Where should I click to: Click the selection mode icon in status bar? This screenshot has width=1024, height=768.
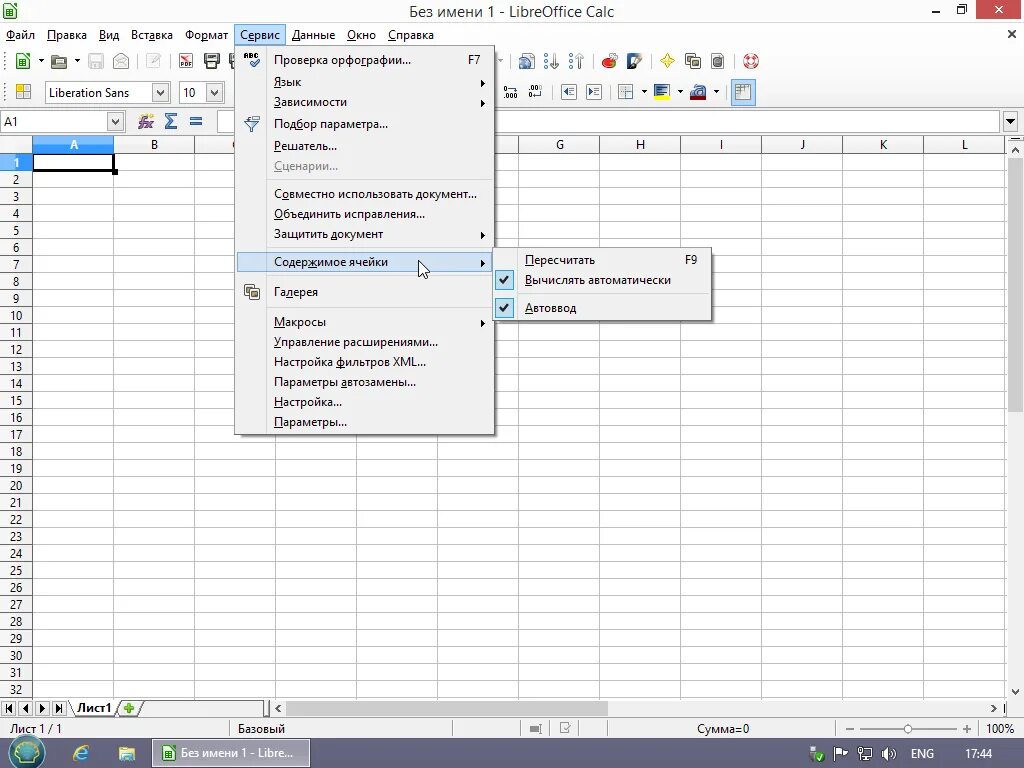(x=536, y=729)
